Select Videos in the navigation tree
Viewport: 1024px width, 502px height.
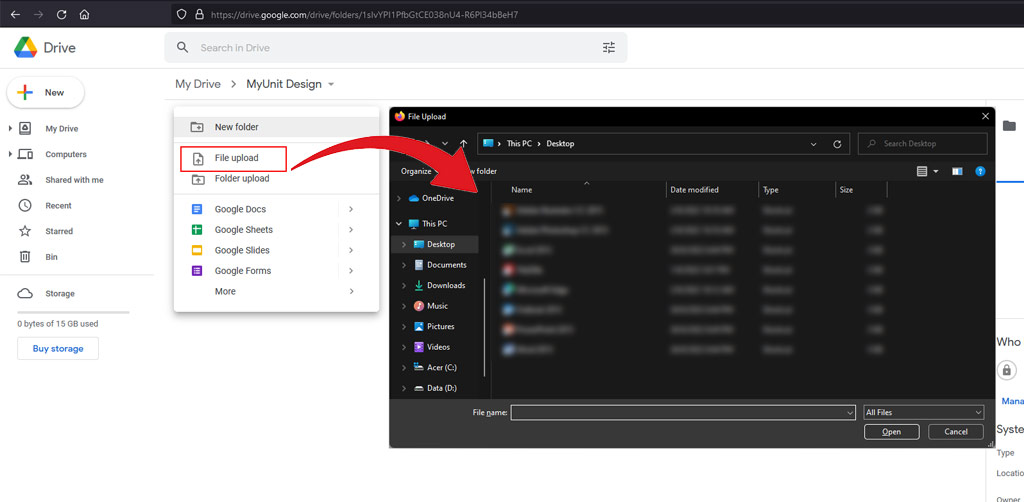point(439,347)
